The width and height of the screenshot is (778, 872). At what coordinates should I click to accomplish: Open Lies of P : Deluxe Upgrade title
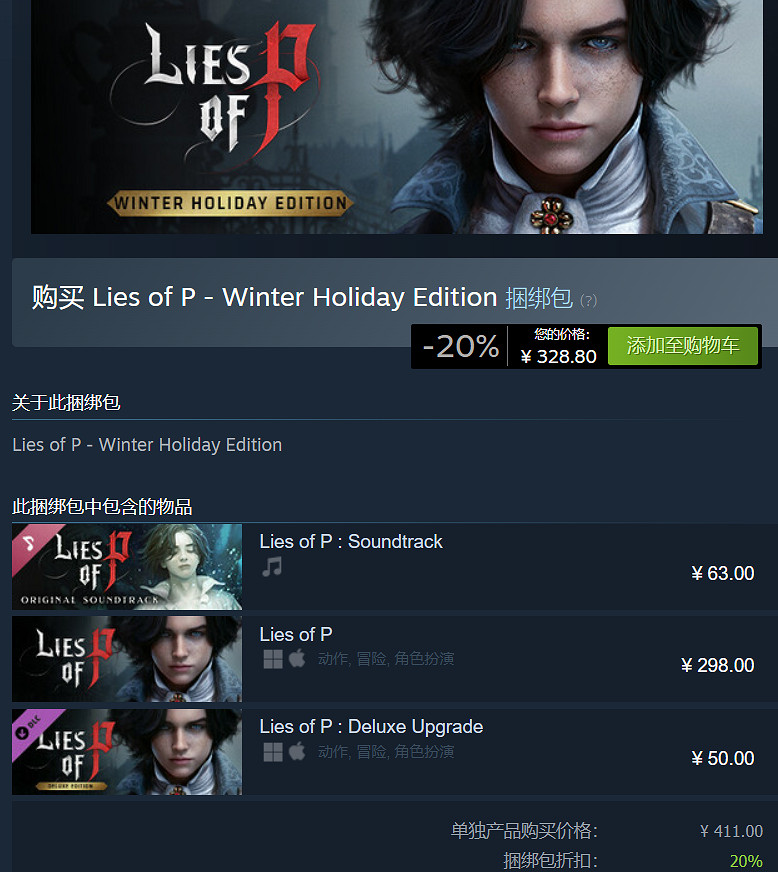click(x=371, y=727)
